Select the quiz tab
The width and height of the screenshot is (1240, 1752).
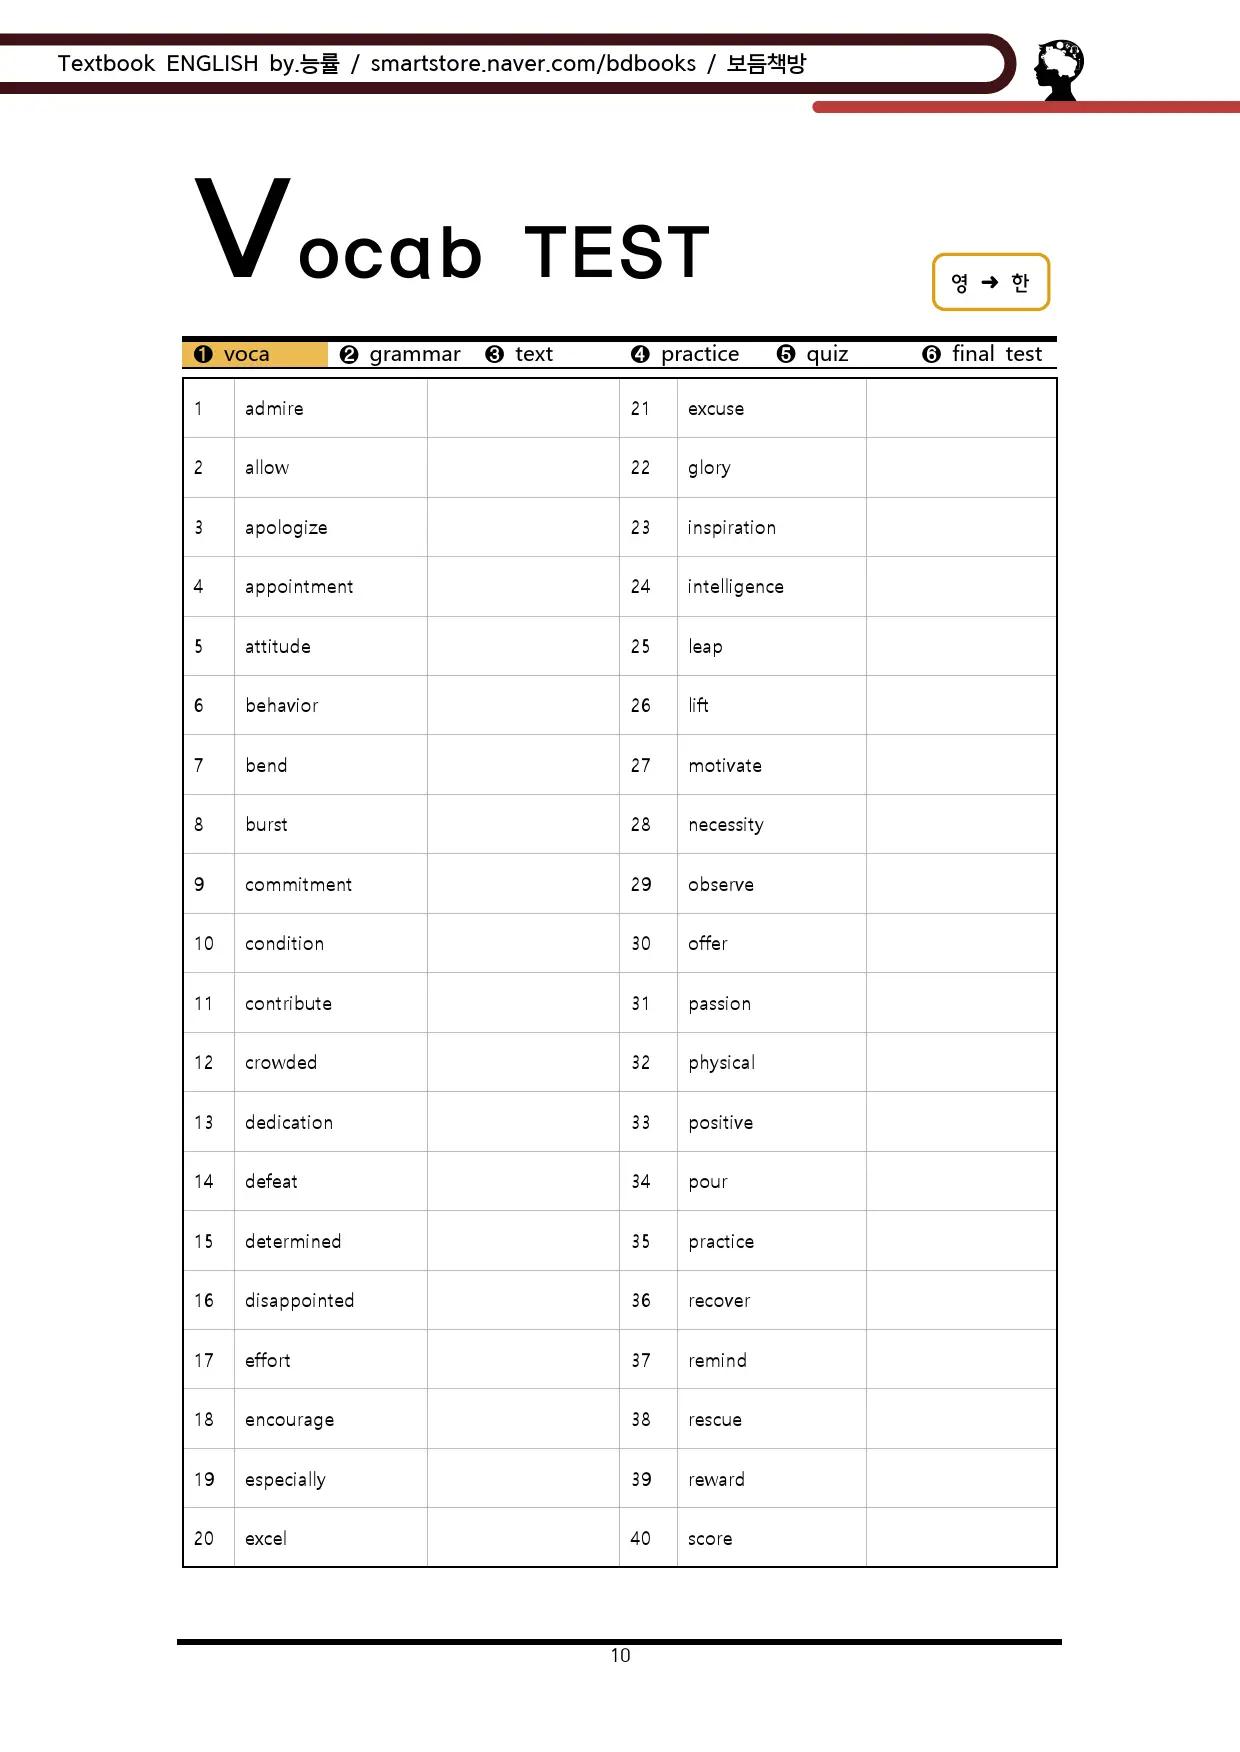(813, 354)
